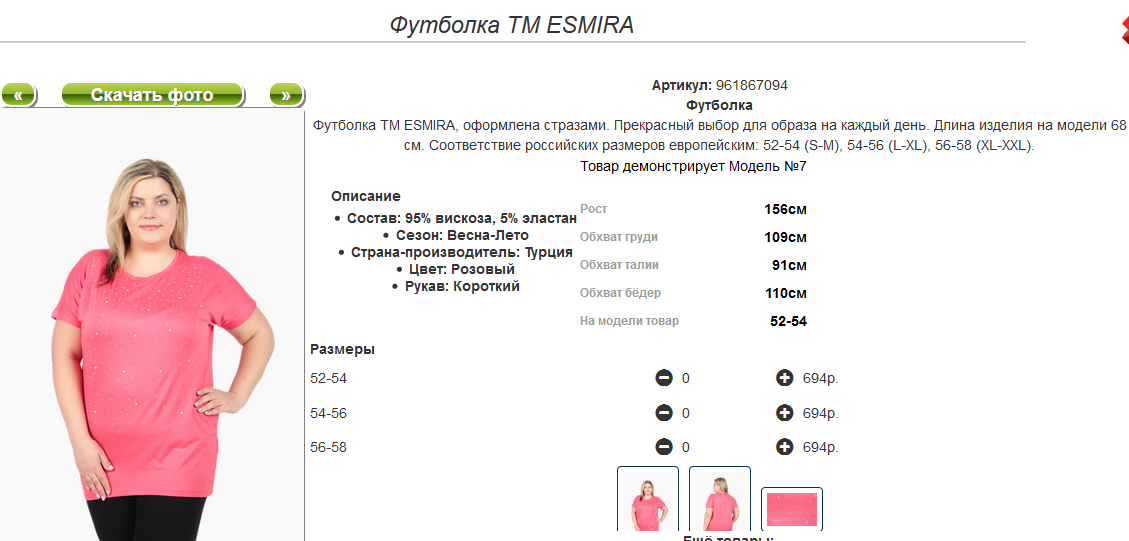Click the Обхват бёдер value 110см
The height and width of the screenshot is (541, 1129).
coord(786,293)
